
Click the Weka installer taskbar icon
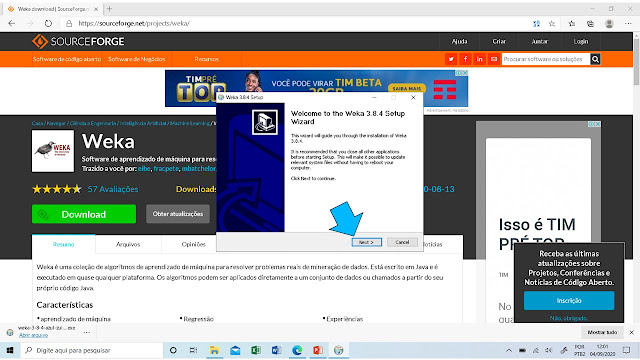338,350
